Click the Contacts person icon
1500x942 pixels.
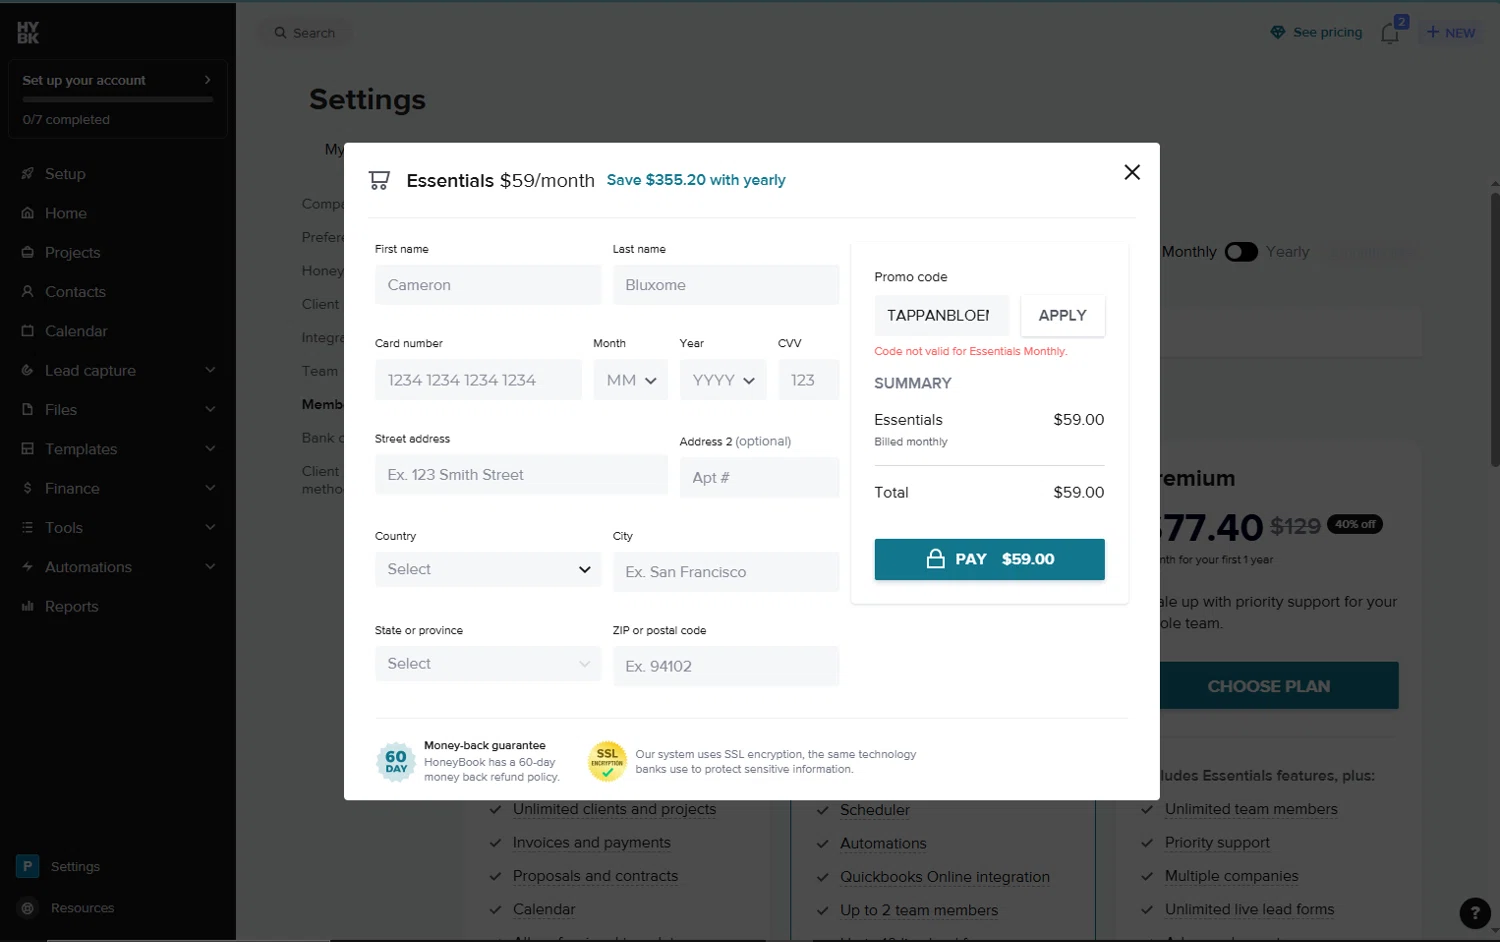point(28,292)
